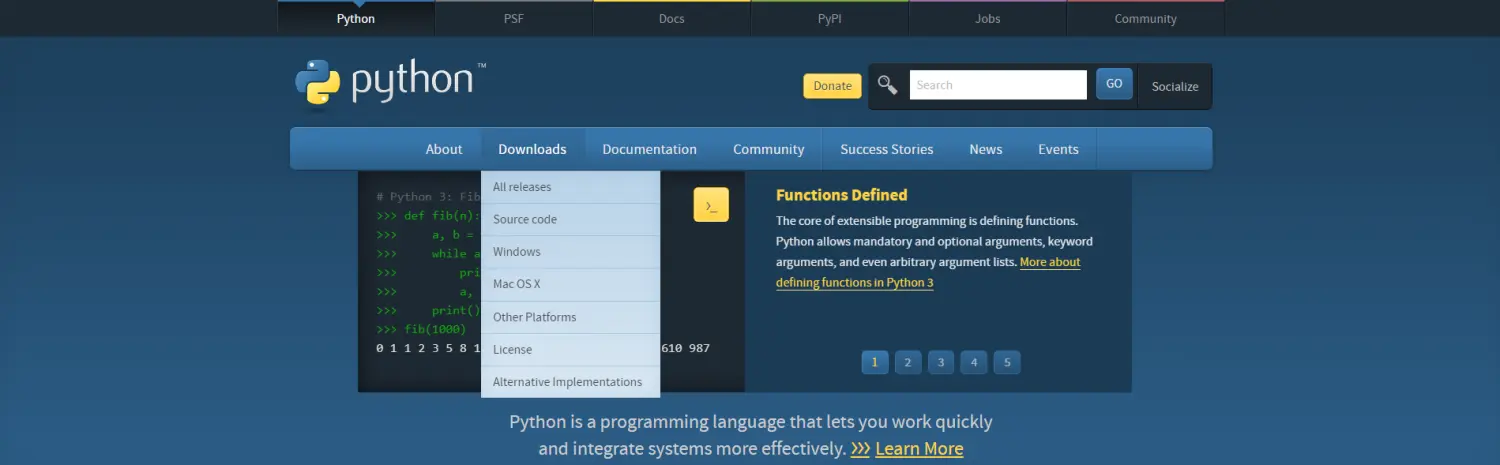
Task: Open the Jobs top tab
Action: coord(987,18)
